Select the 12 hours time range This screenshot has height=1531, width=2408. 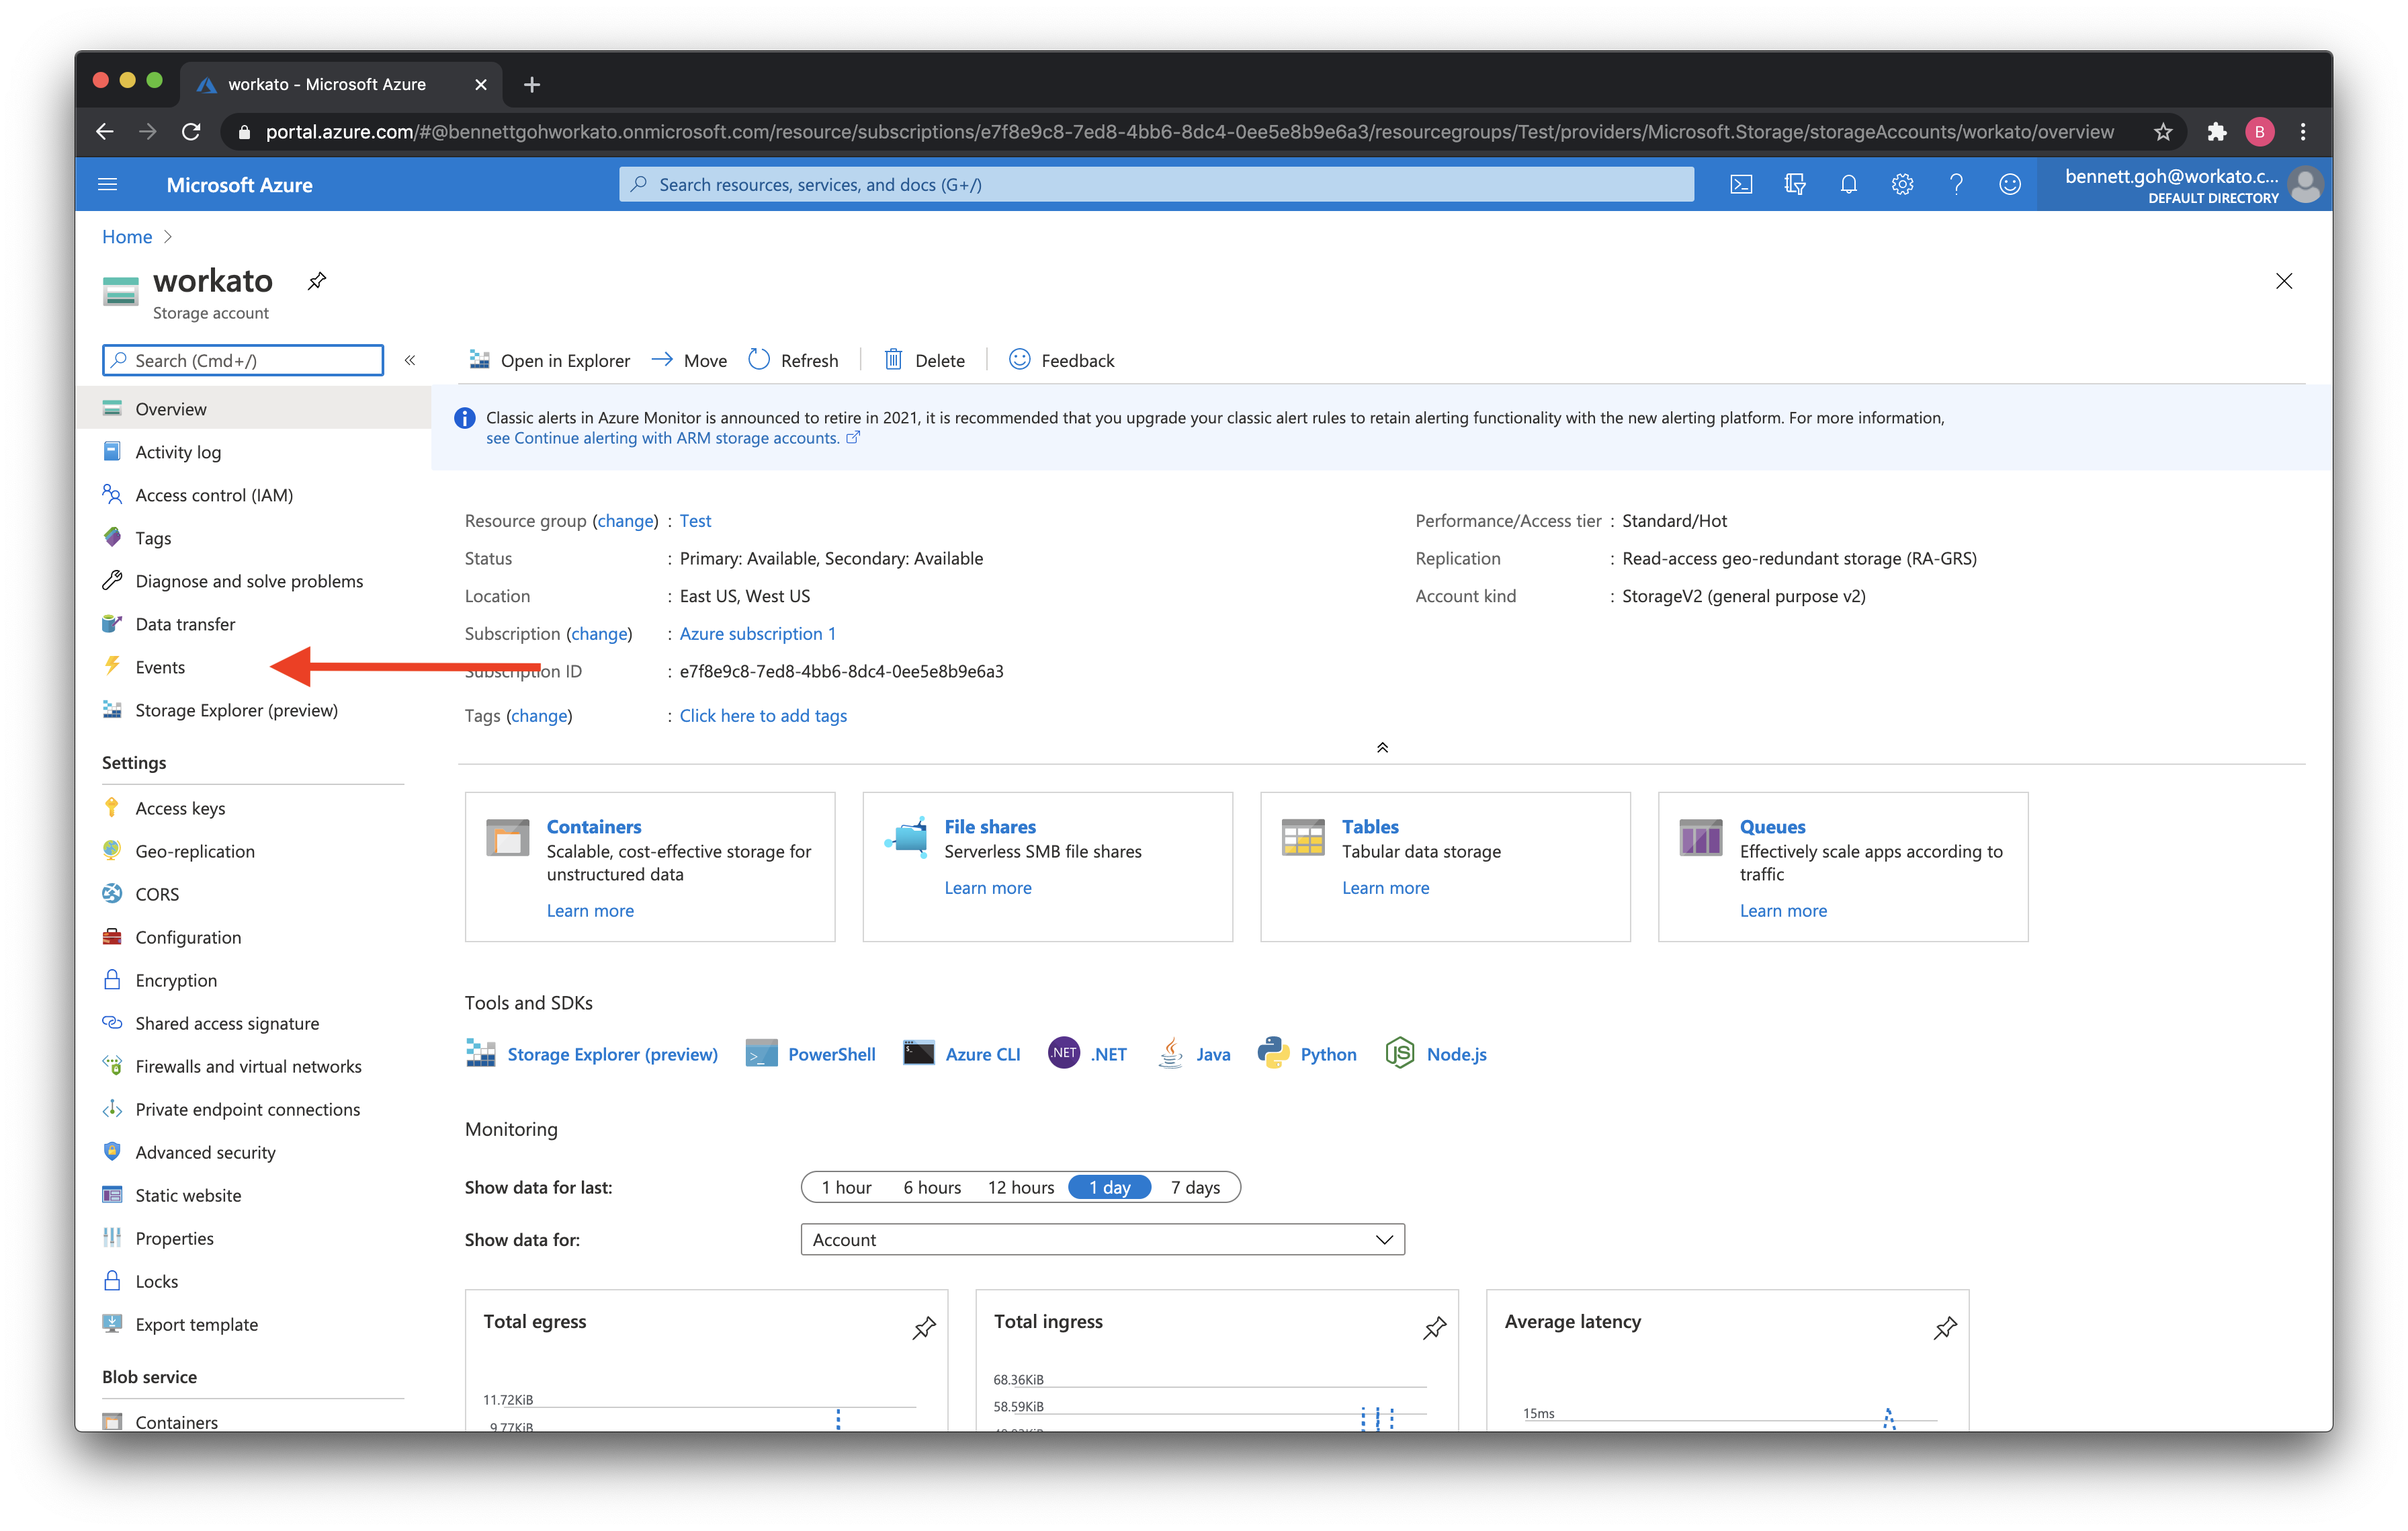pyautogui.click(x=1020, y=1187)
